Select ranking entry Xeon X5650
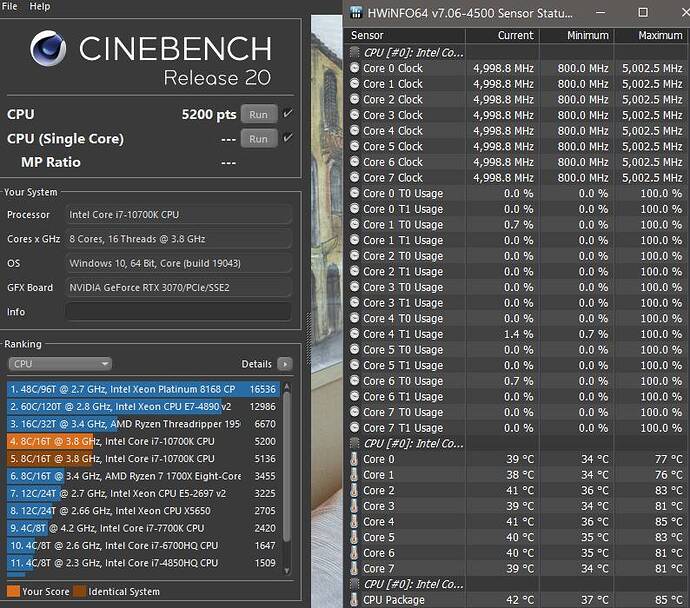The height and width of the screenshot is (608, 690). [143, 511]
